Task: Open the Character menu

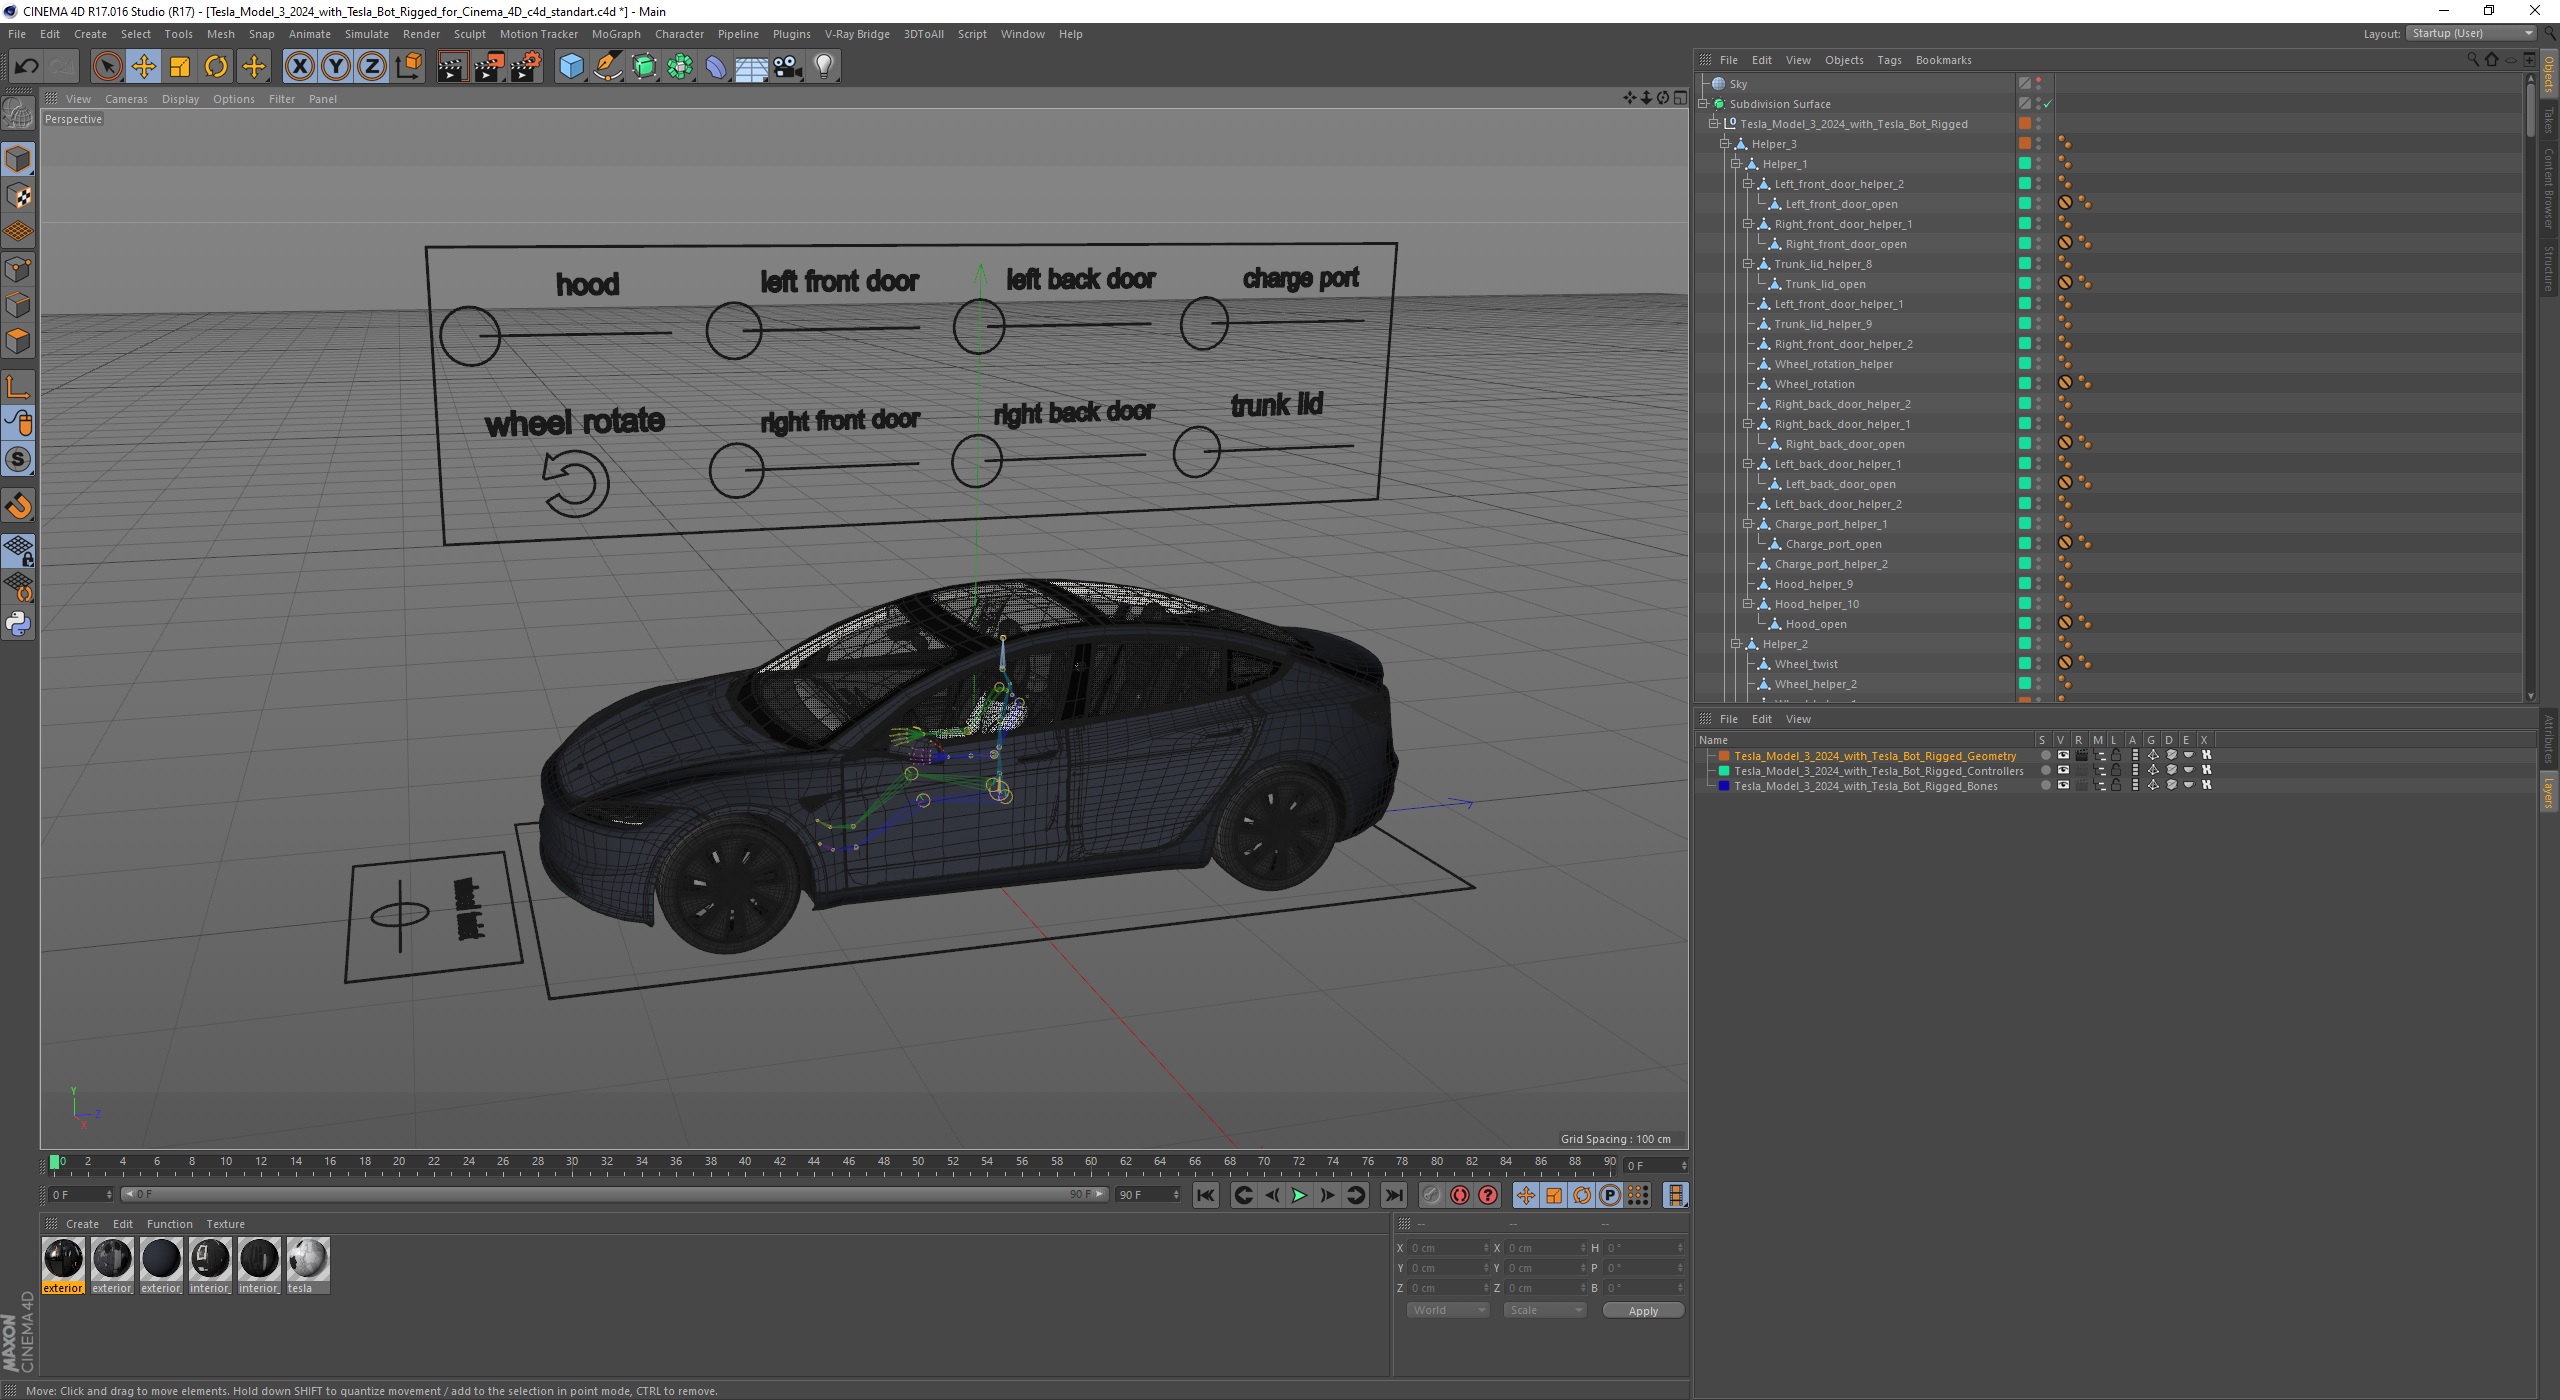Action: (x=679, y=34)
